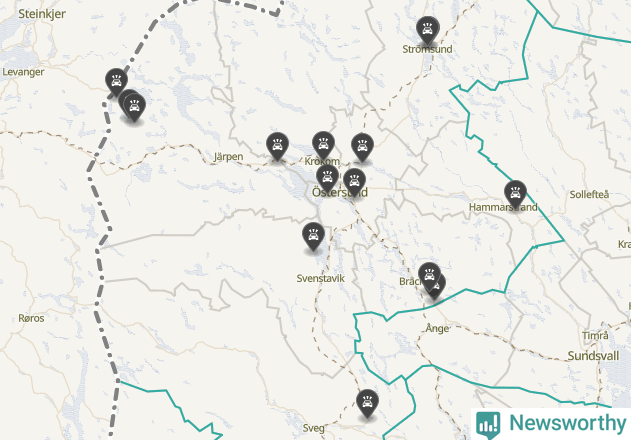Select the car marker north of Svenstavik
Viewport: 631px width, 440px height.
coord(313,235)
